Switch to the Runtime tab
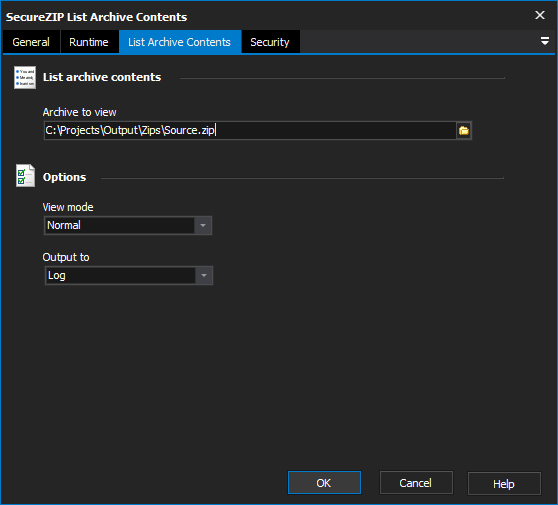The image size is (558, 505). click(89, 42)
